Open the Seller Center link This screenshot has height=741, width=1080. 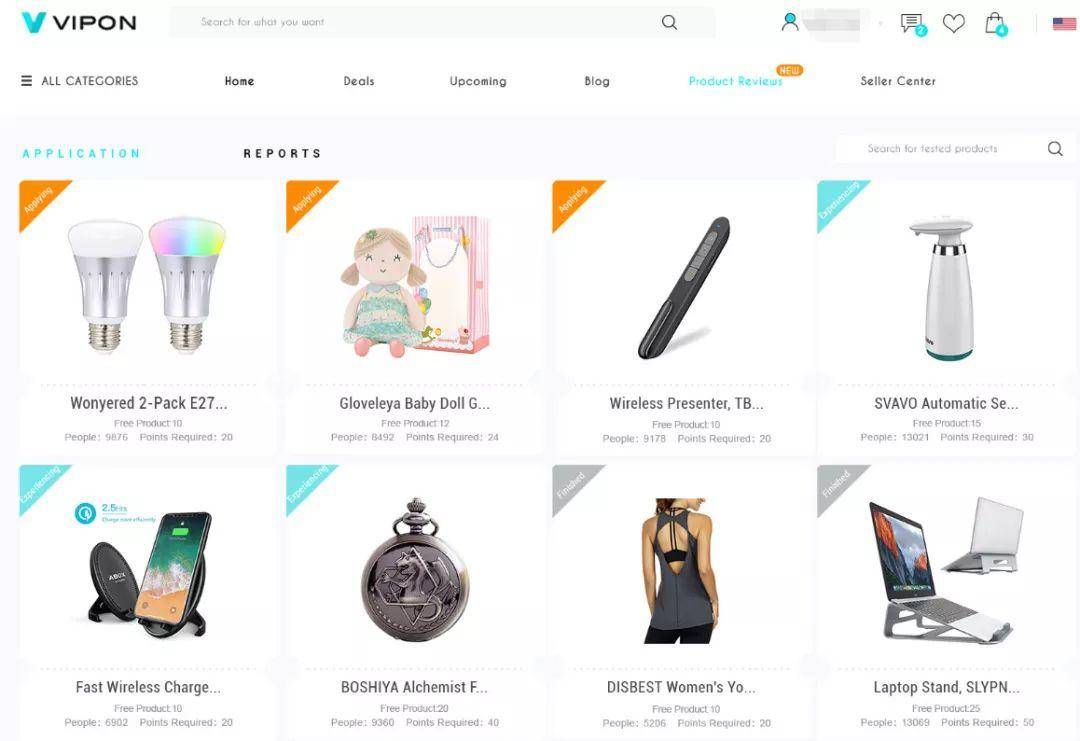(898, 81)
